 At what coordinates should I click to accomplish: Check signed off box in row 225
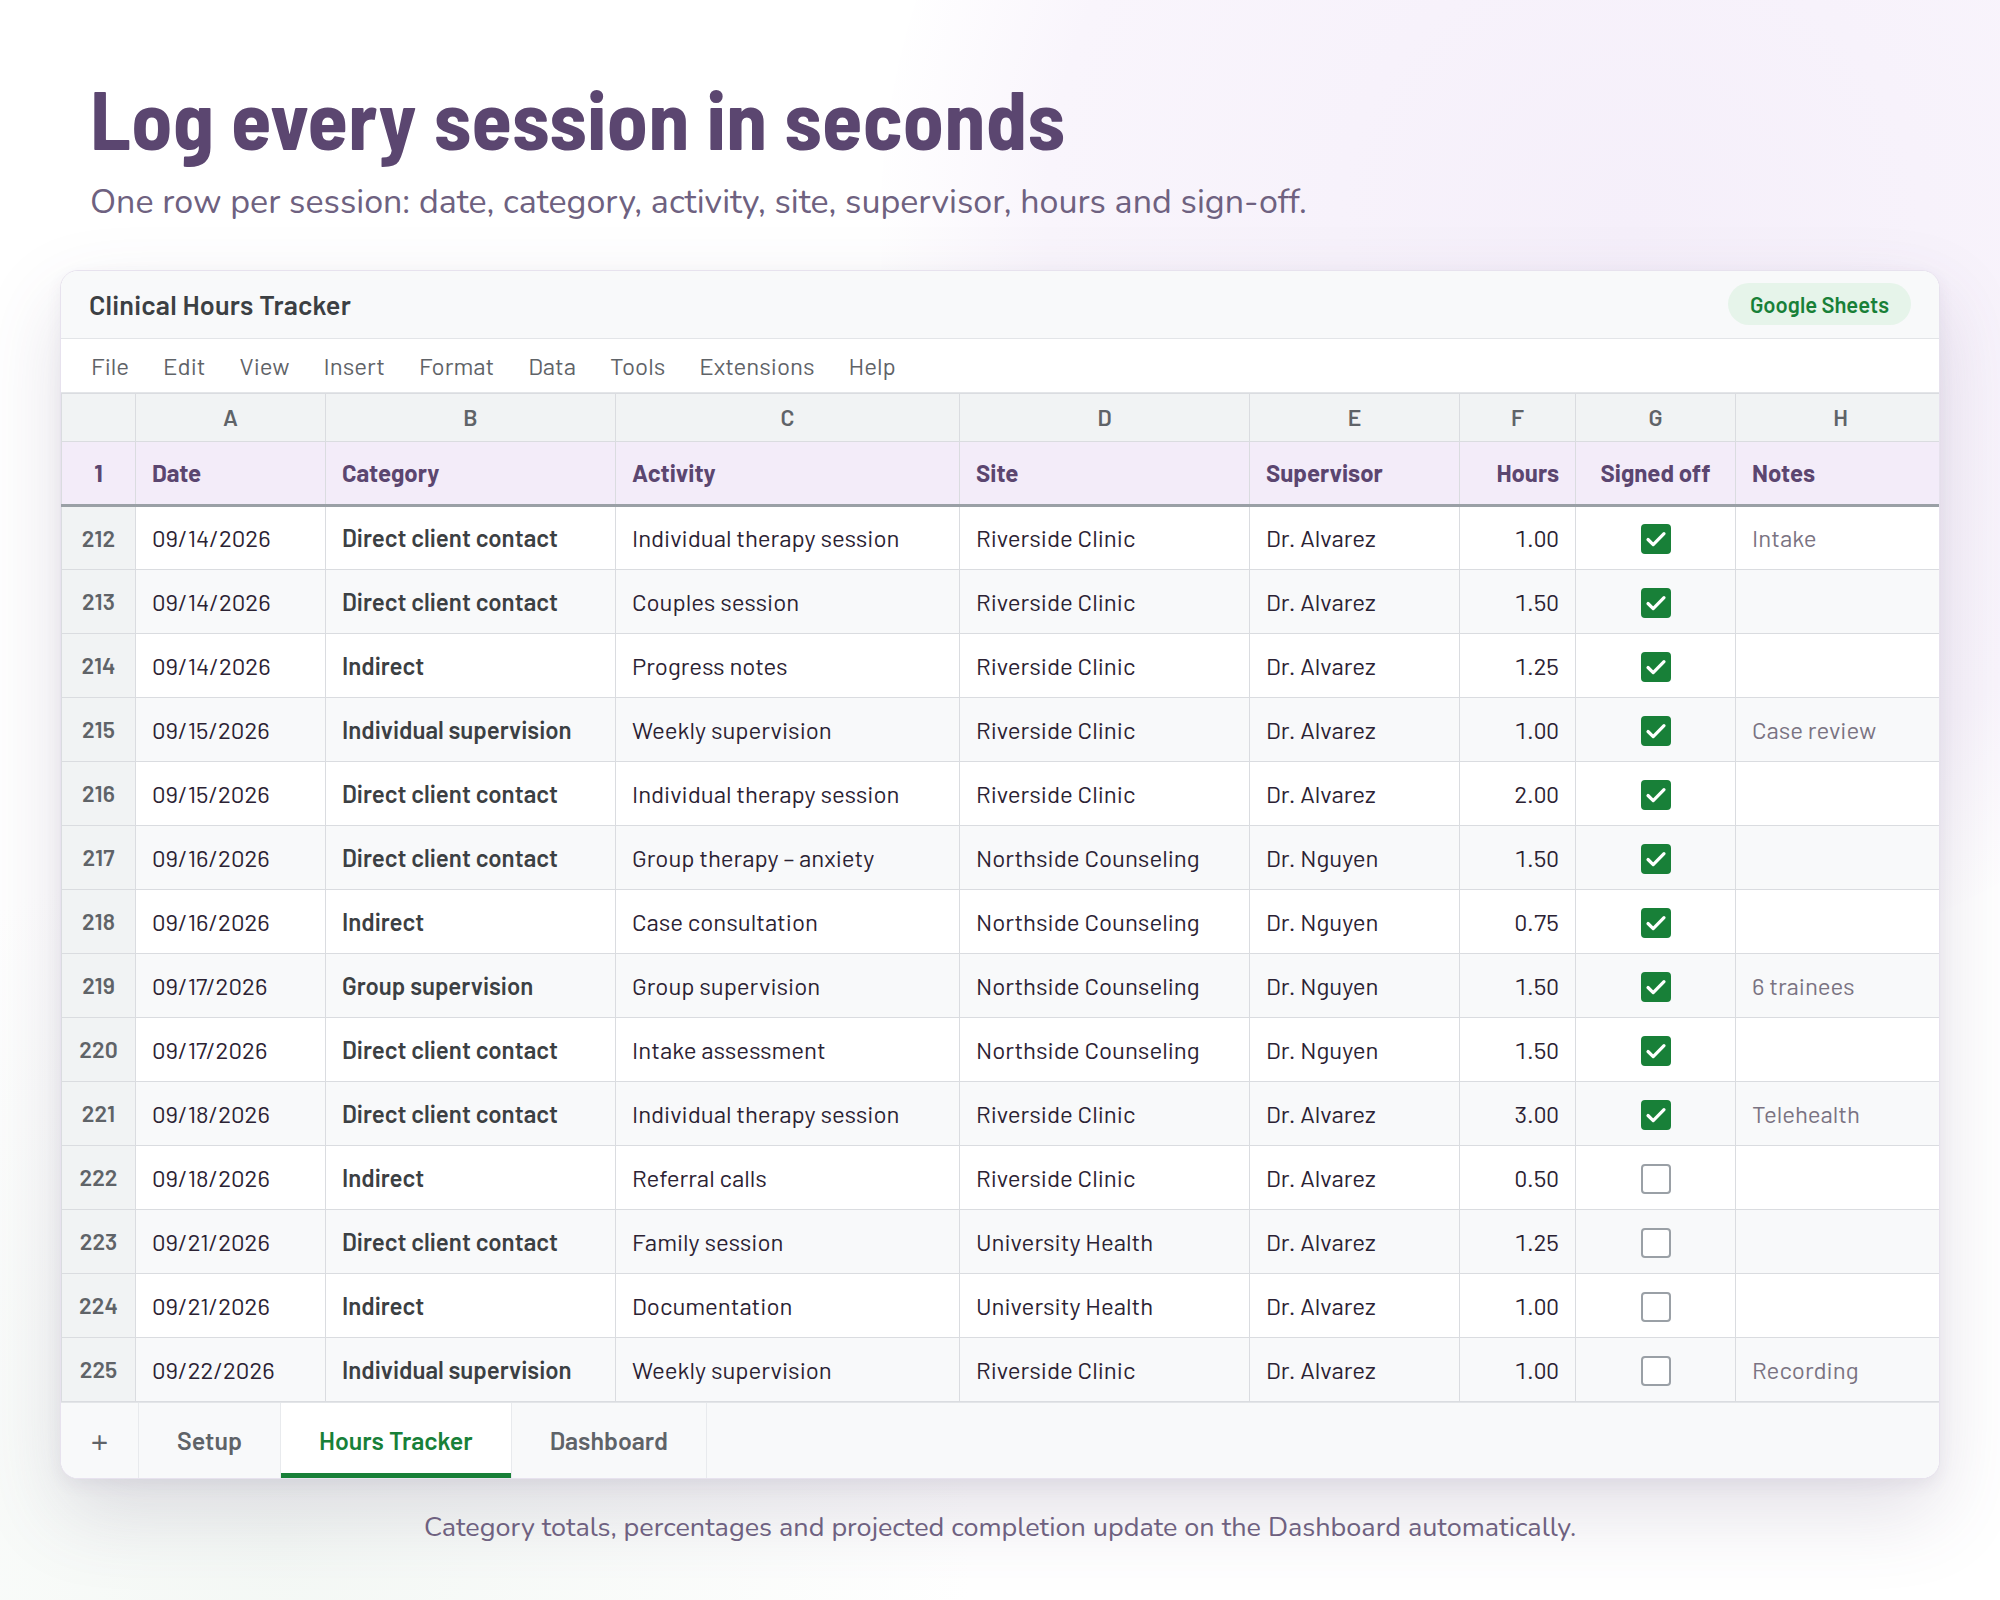click(1656, 1371)
